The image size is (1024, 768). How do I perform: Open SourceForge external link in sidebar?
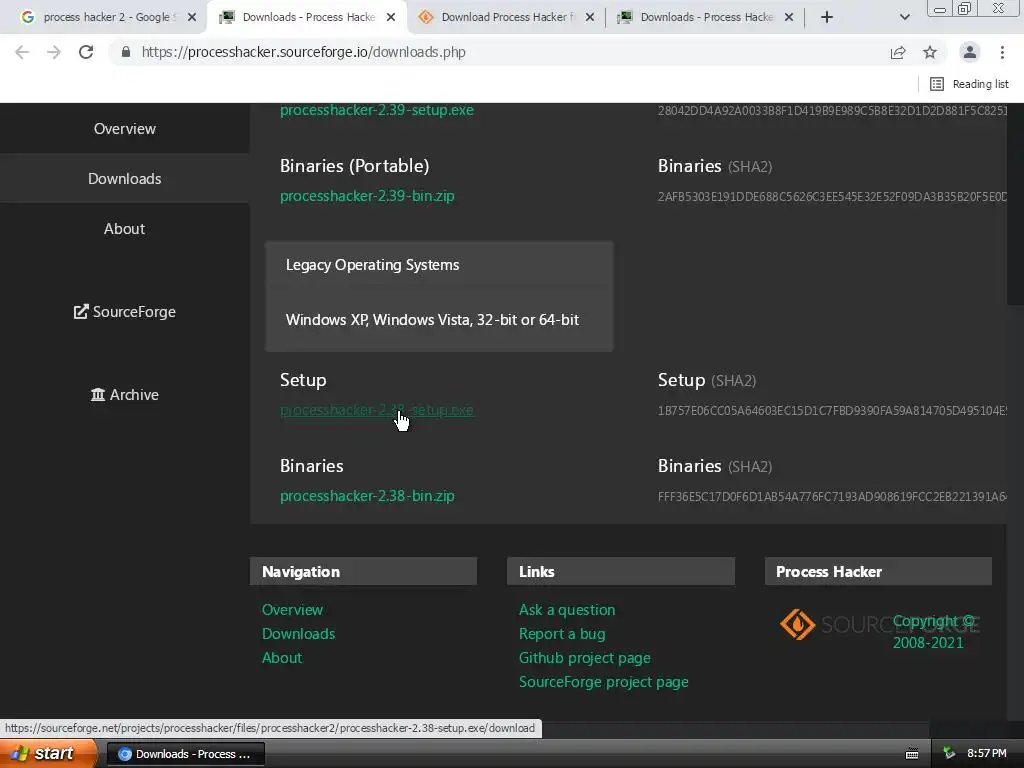(125, 312)
